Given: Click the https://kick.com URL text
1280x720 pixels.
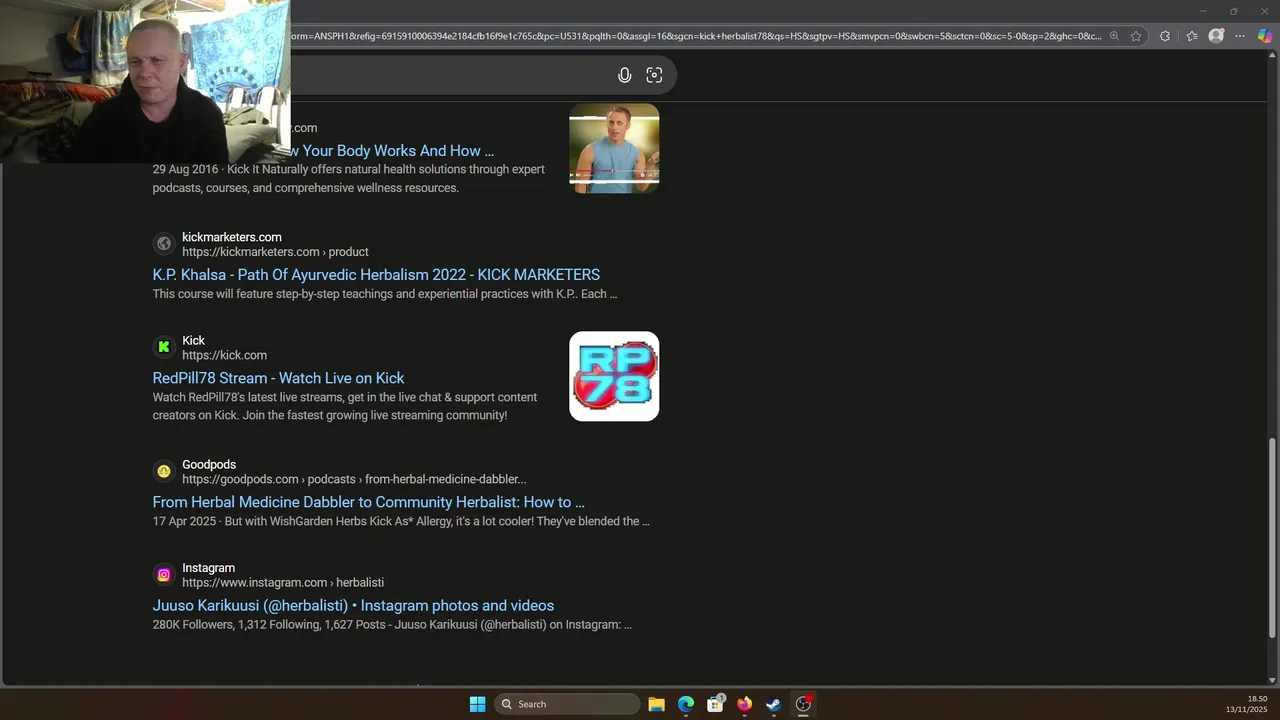Looking at the screenshot, I should tap(224, 355).
